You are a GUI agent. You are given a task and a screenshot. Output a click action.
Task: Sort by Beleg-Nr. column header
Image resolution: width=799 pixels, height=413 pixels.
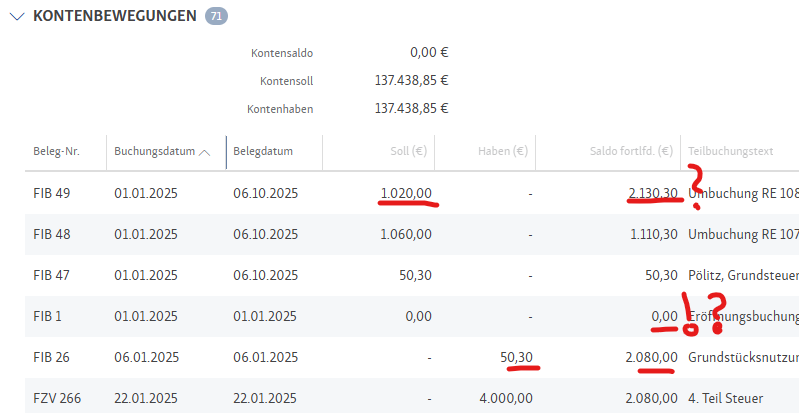point(55,152)
